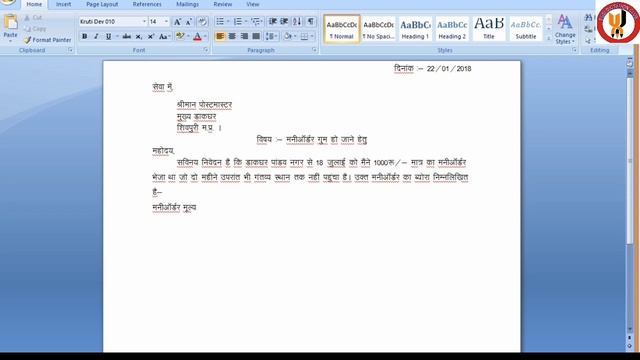The width and height of the screenshot is (640, 360).
Task: Apply text highlight color
Action: pos(180,36)
